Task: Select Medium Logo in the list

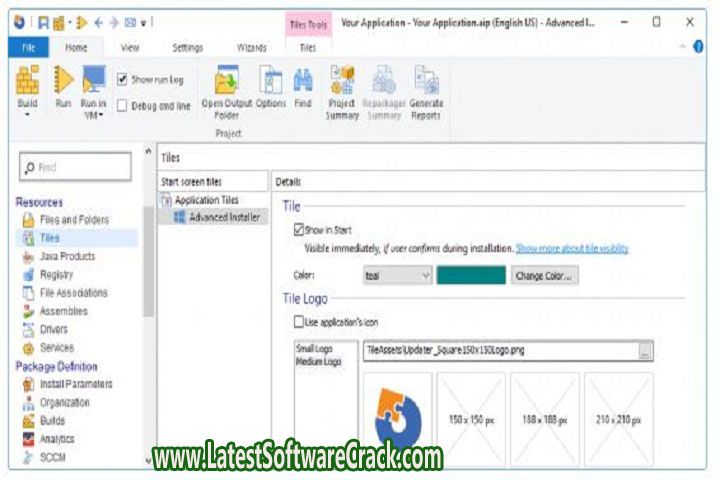Action: (318, 362)
